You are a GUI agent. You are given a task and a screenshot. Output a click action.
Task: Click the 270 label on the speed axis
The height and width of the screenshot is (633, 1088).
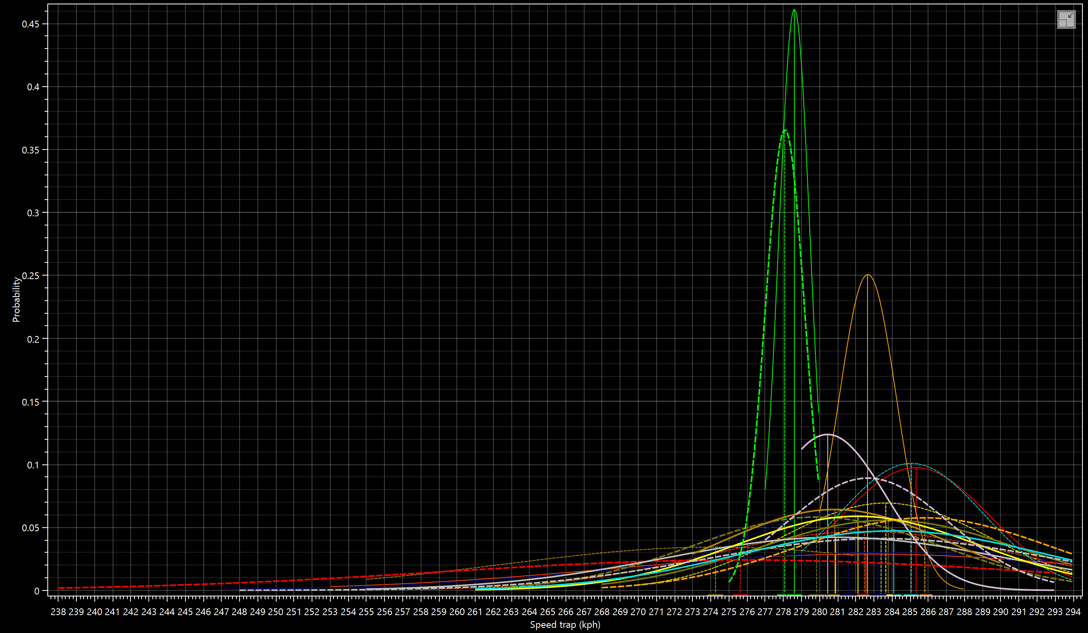[638, 611]
